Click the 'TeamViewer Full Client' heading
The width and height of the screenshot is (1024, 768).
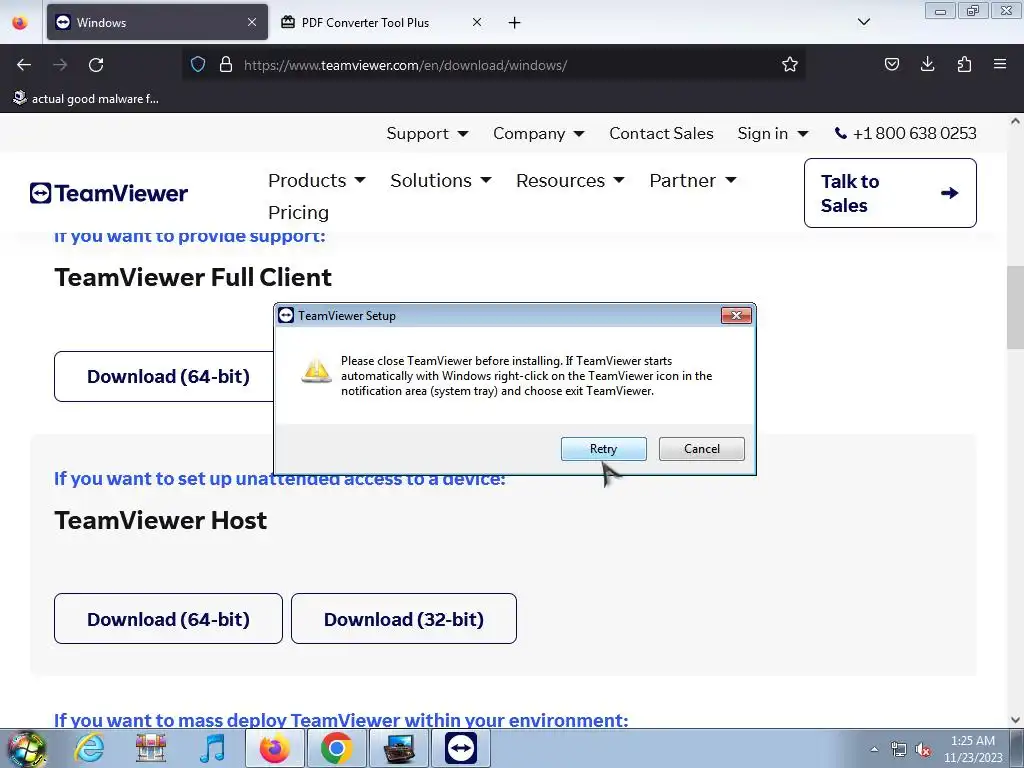coord(193,278)
